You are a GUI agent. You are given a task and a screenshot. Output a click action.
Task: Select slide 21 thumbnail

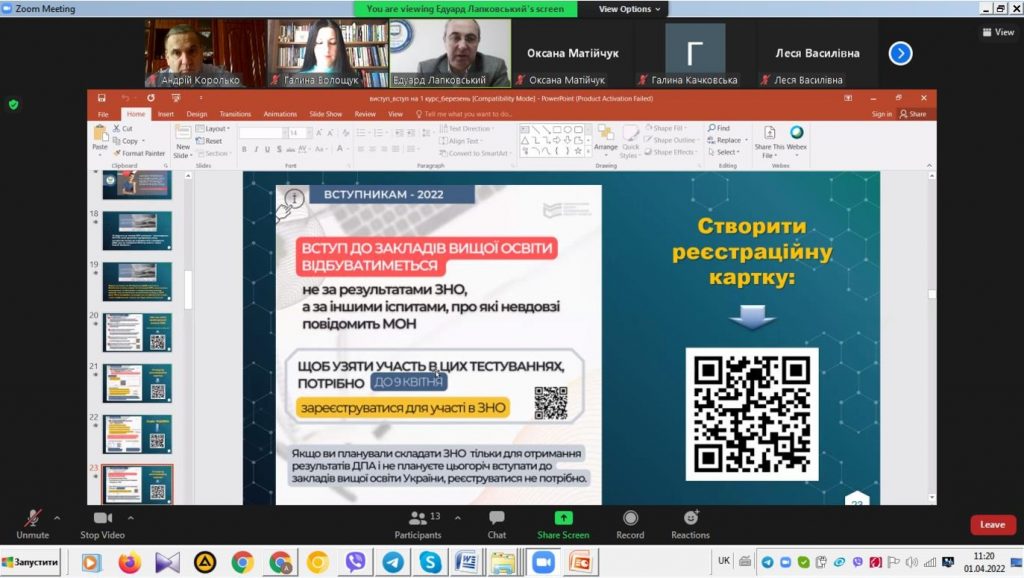[x=136, y=382]
